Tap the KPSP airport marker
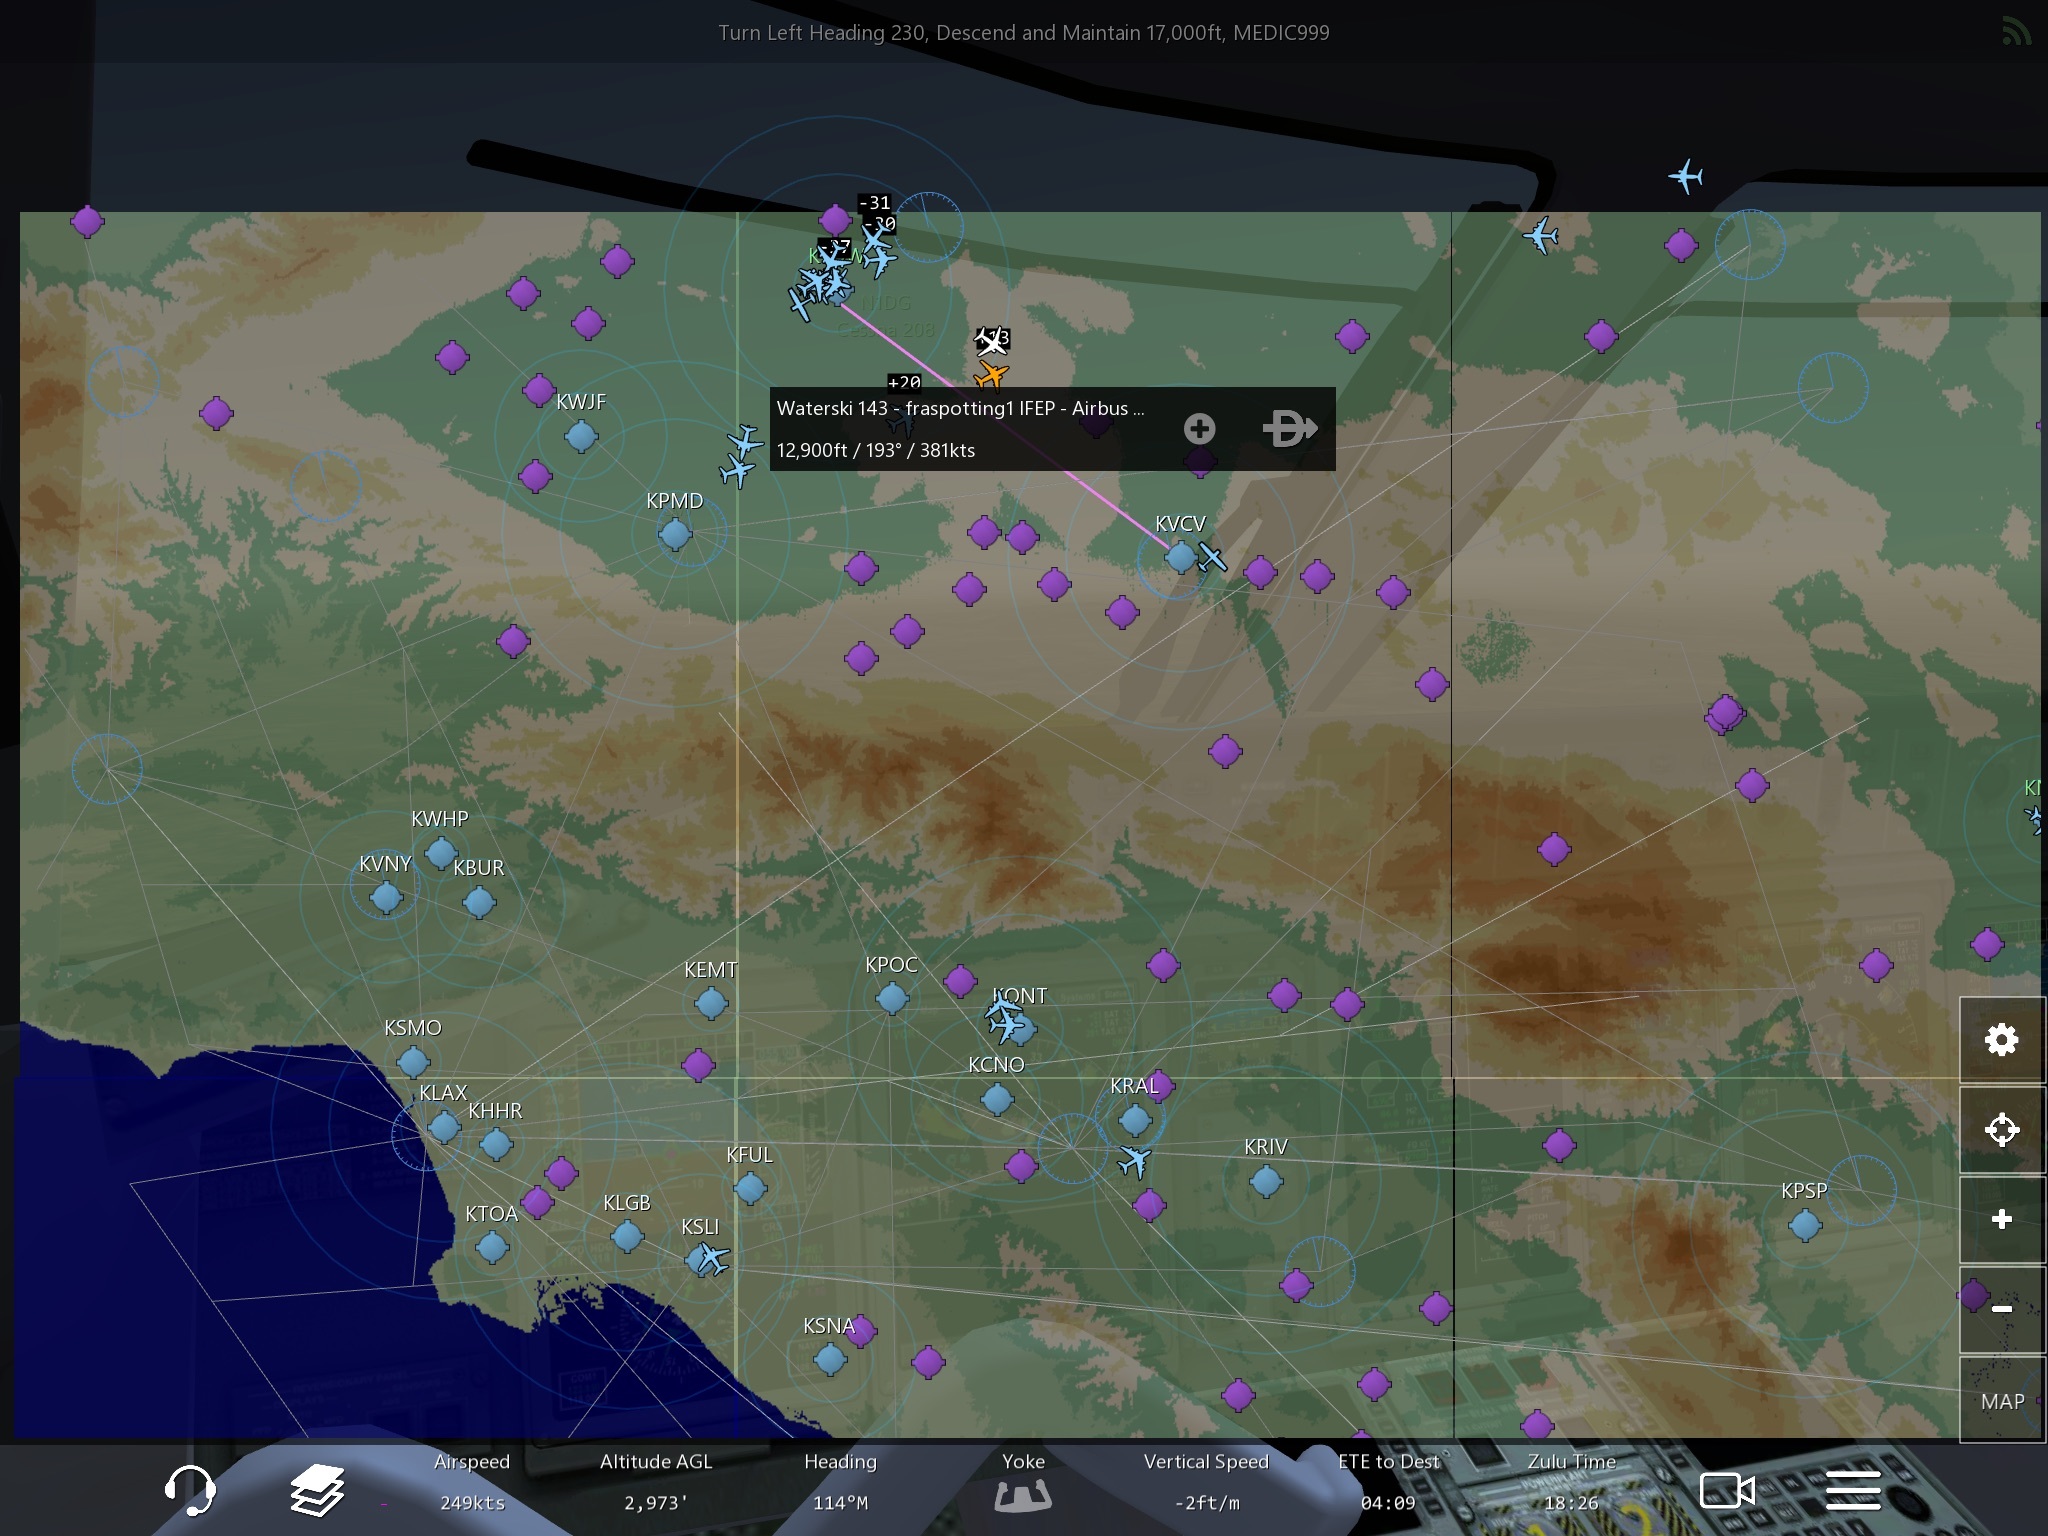The width and height of the screenshot is (2048, 1536). coord(1805,1225)
